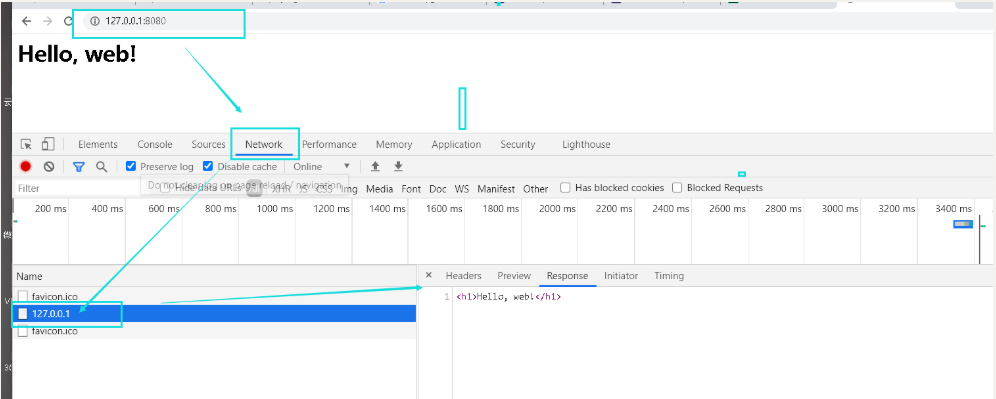Screen dimensions: 996x399
Task: Toggle the blue filter funnel icon
Action: click(x=78, y=166)
